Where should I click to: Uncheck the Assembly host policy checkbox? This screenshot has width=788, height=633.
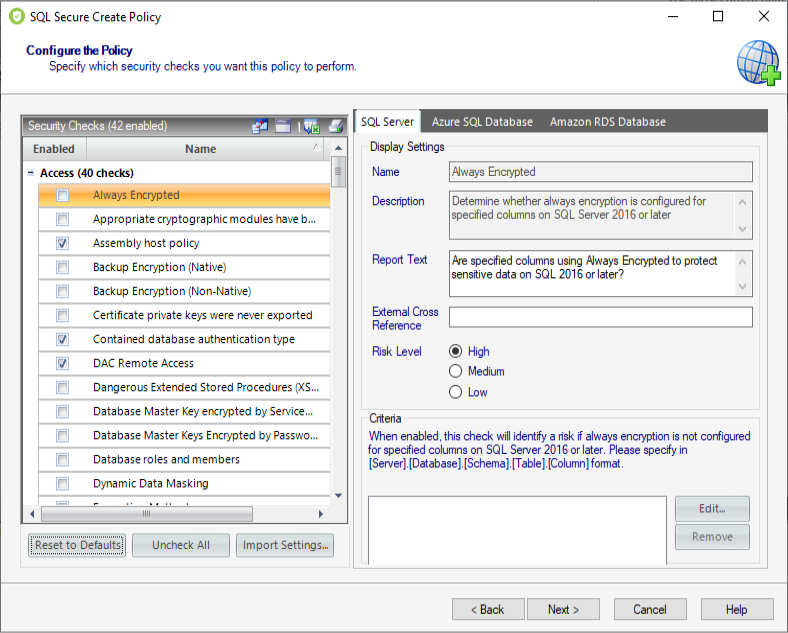[62, 243]
